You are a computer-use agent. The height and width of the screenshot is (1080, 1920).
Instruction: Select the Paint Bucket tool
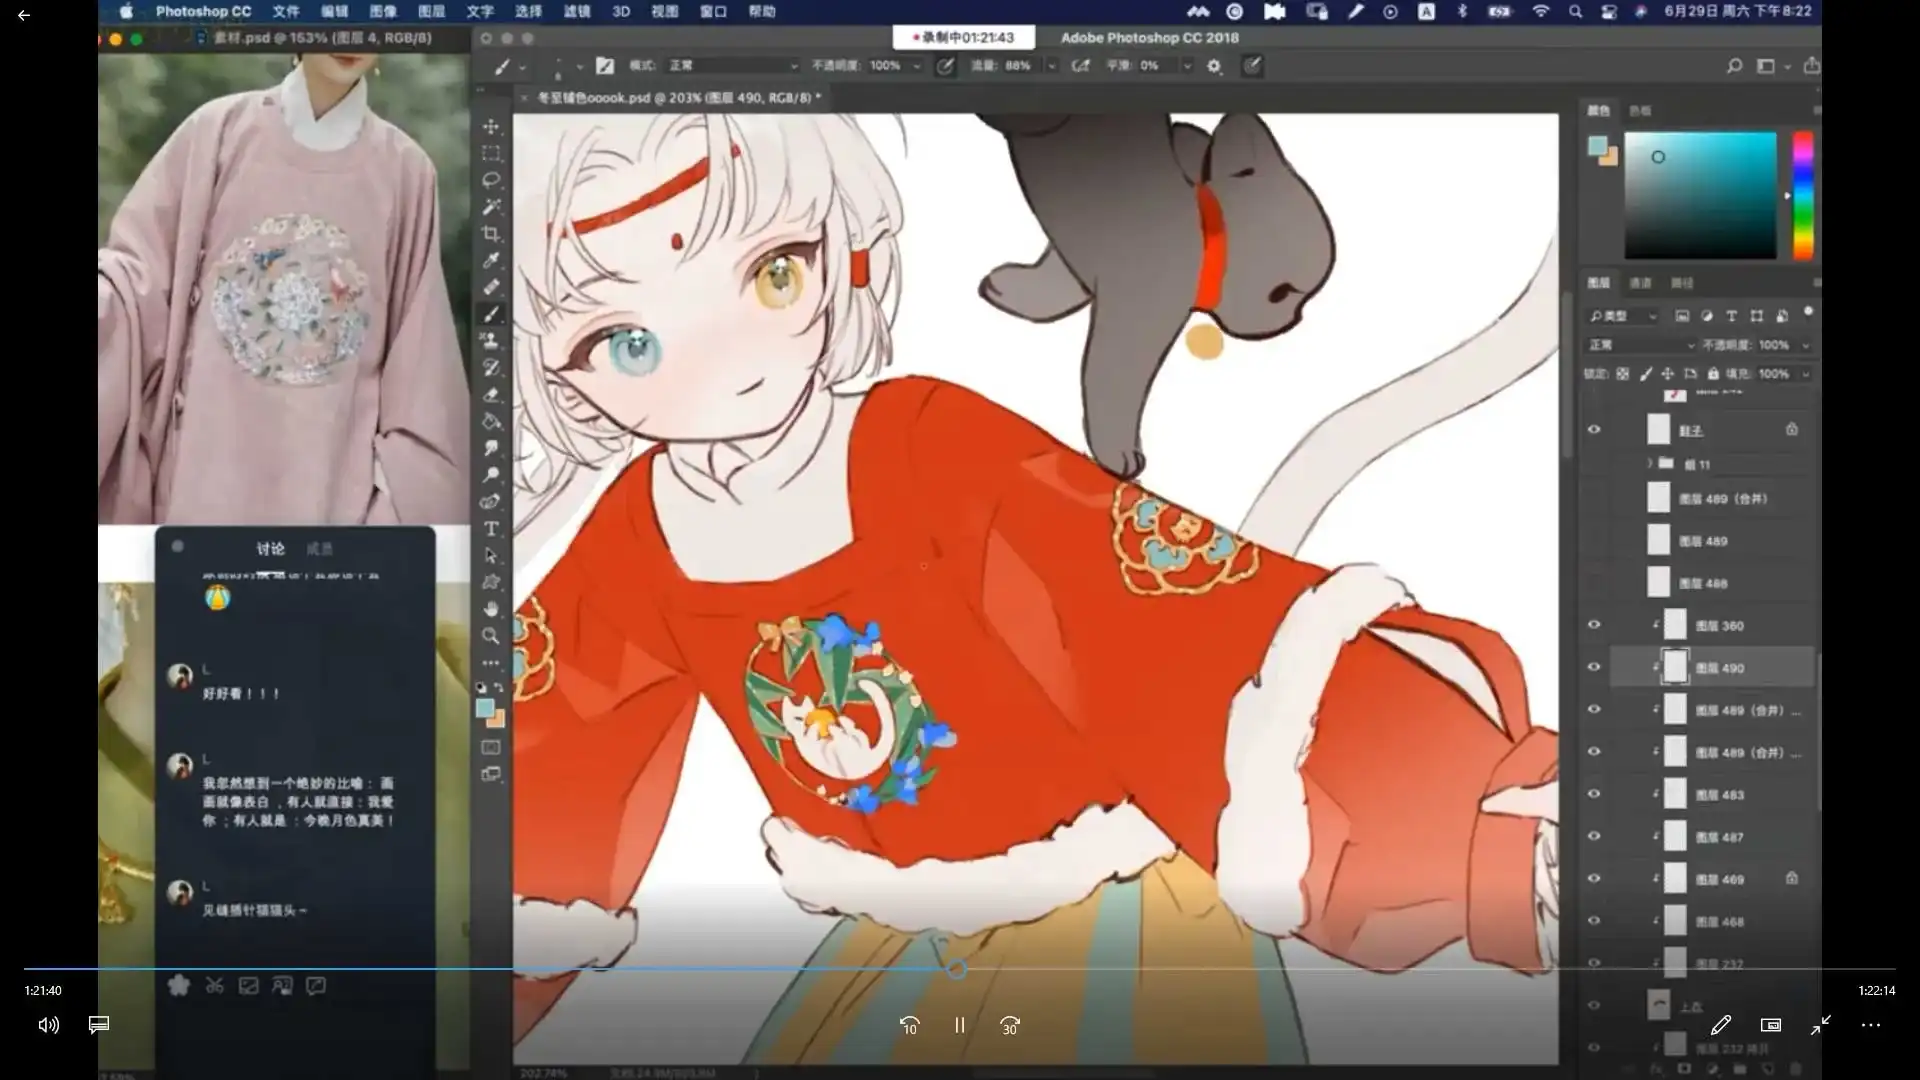491,422
